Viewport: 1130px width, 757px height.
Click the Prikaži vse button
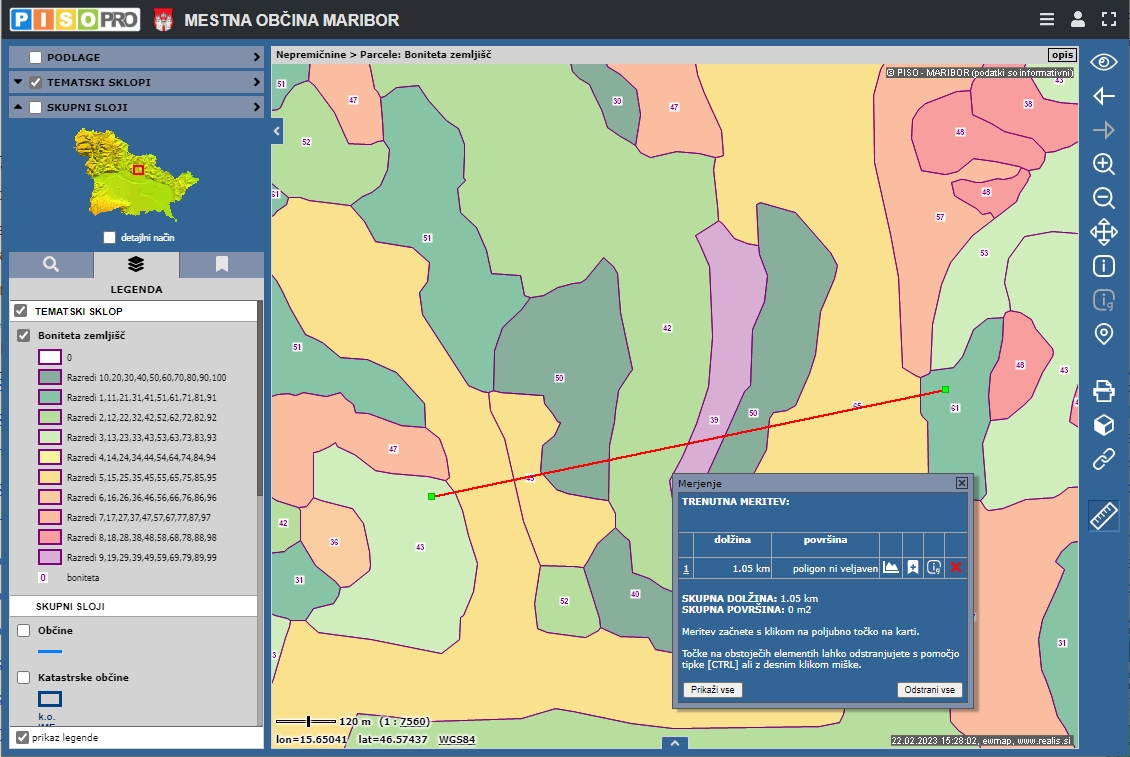coord(713,690)
